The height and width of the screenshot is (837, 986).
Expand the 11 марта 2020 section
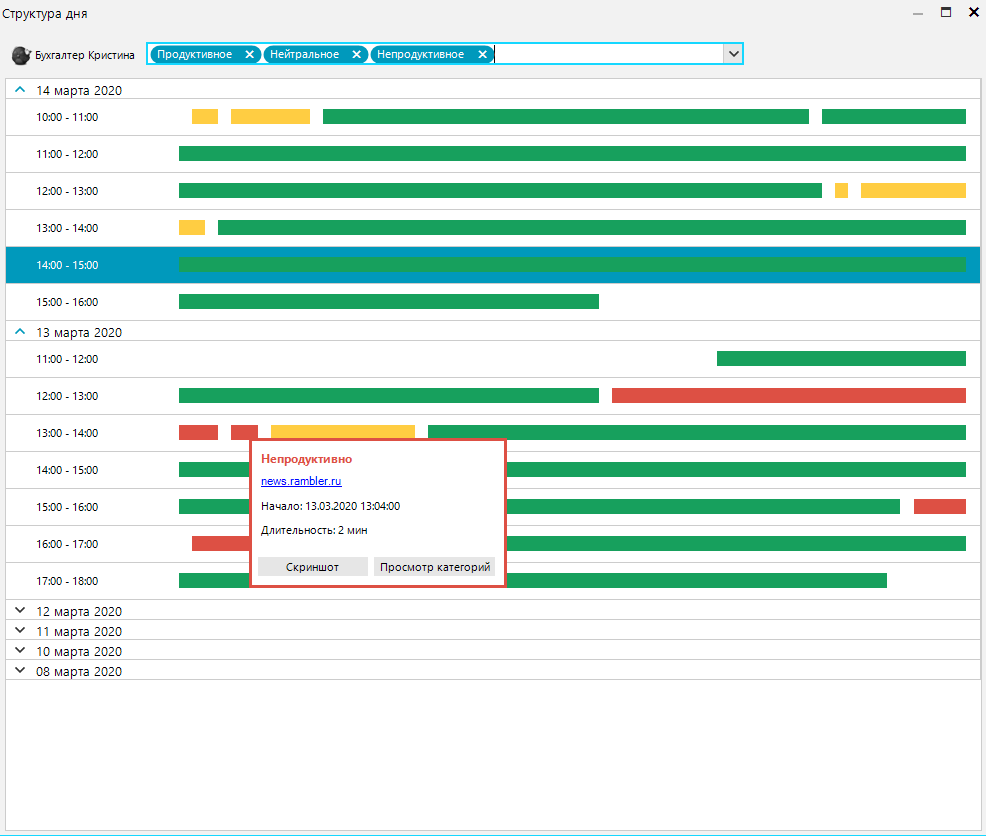tap(20, 630)
